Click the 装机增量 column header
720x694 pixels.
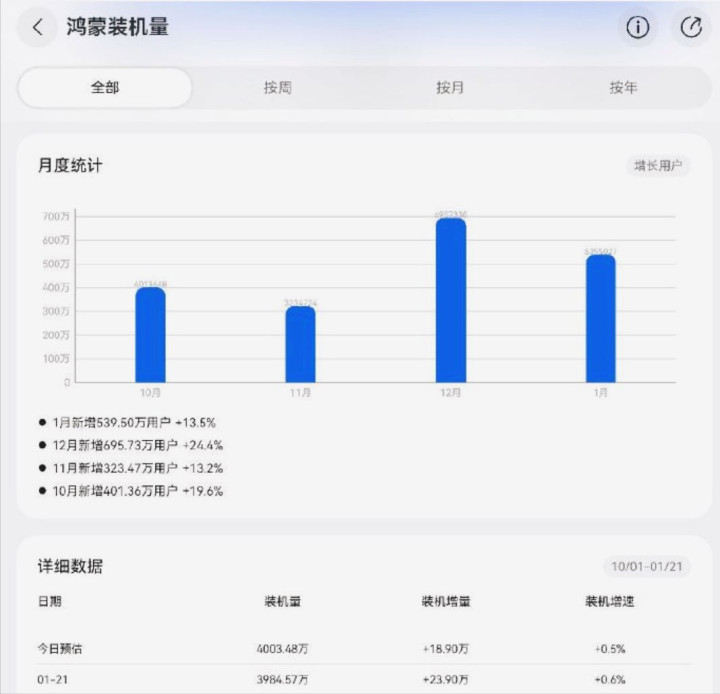click(446, 601)
